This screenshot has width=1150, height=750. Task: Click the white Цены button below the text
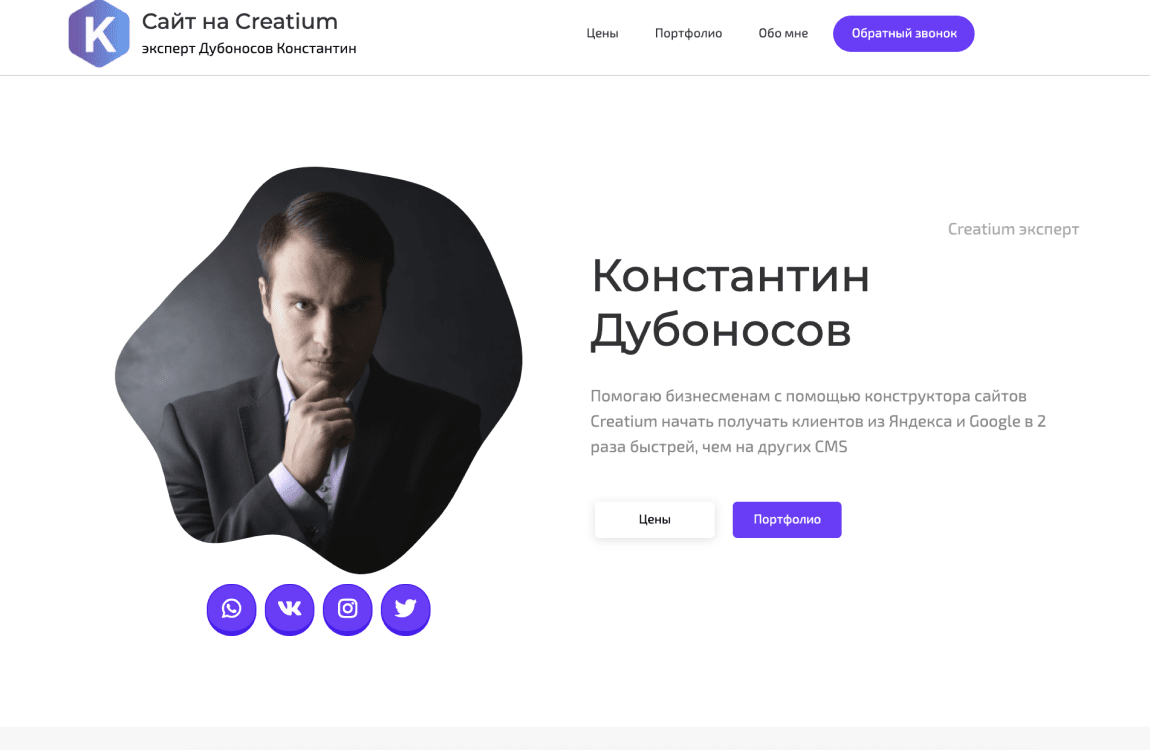[x=654, y=520]
